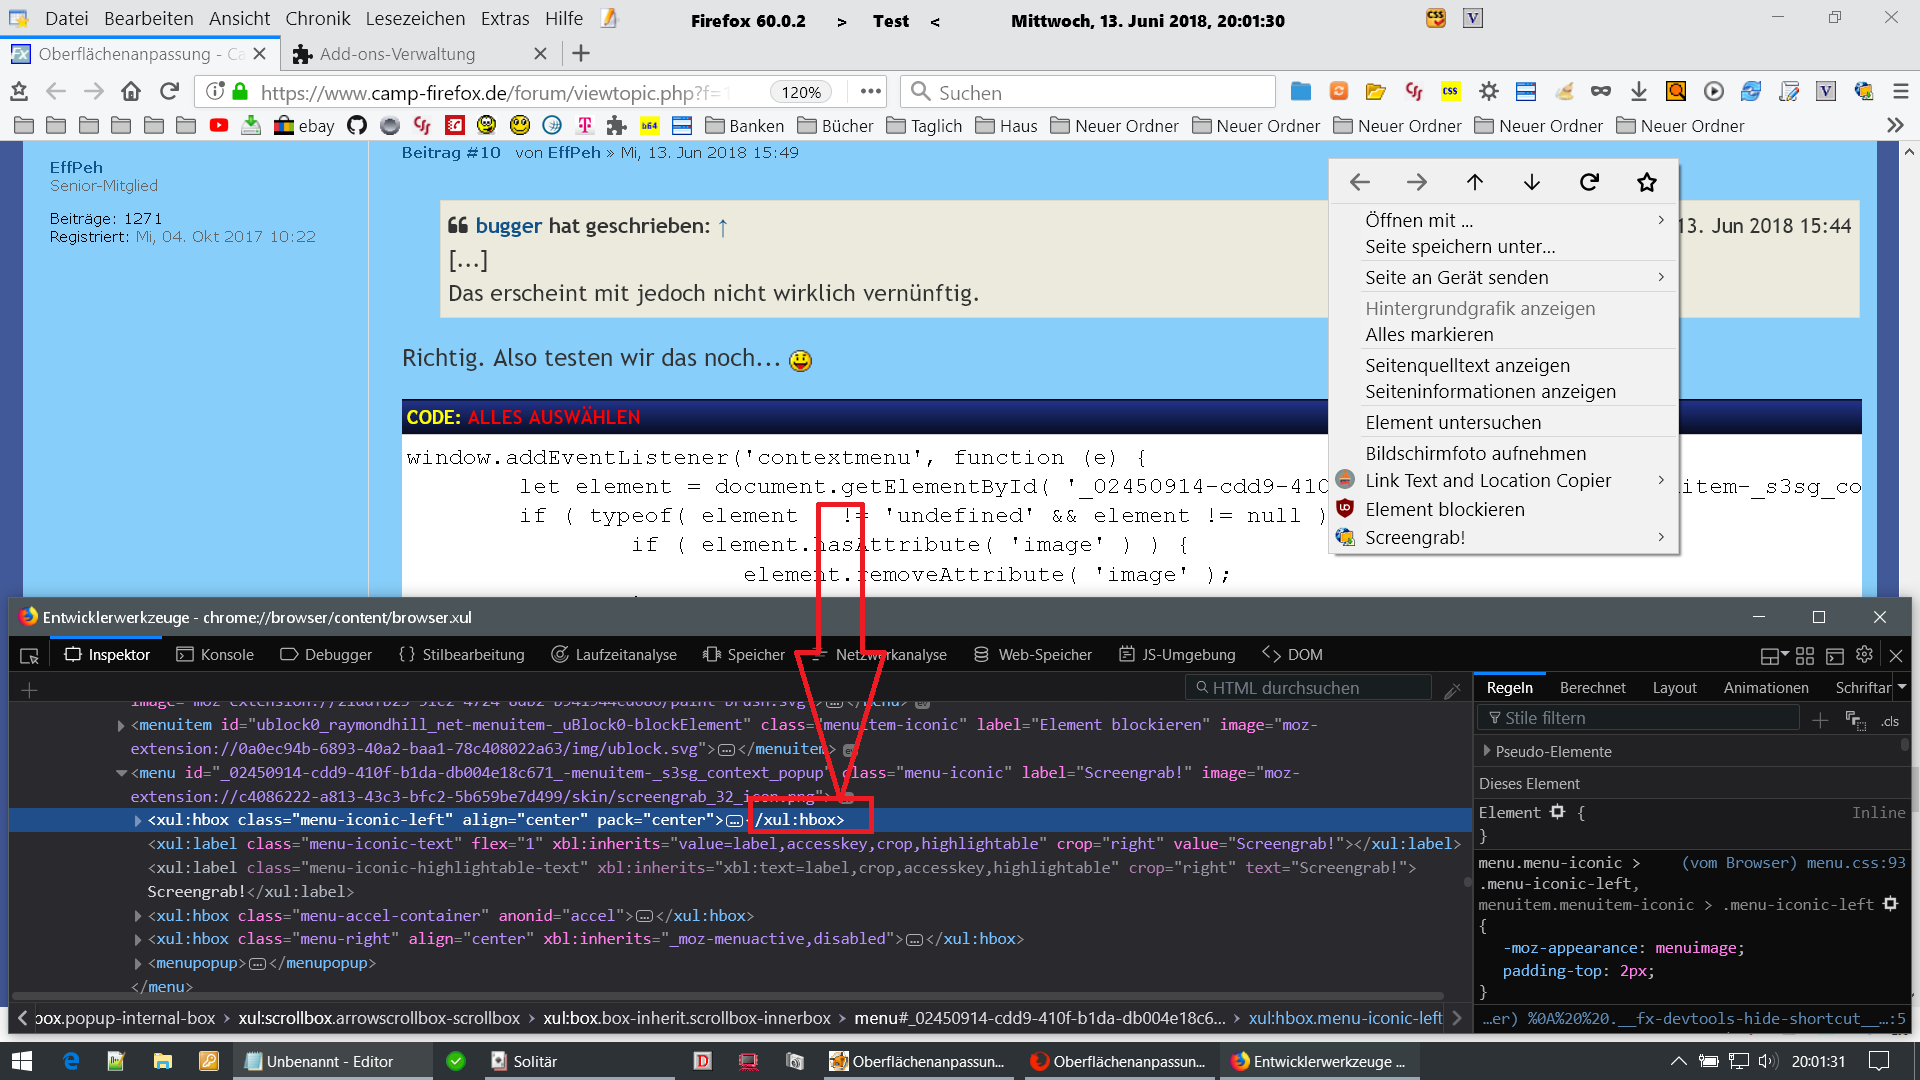Open the EffPeh author profile link
The image size is (1920, 1080).
coord(76,167)
